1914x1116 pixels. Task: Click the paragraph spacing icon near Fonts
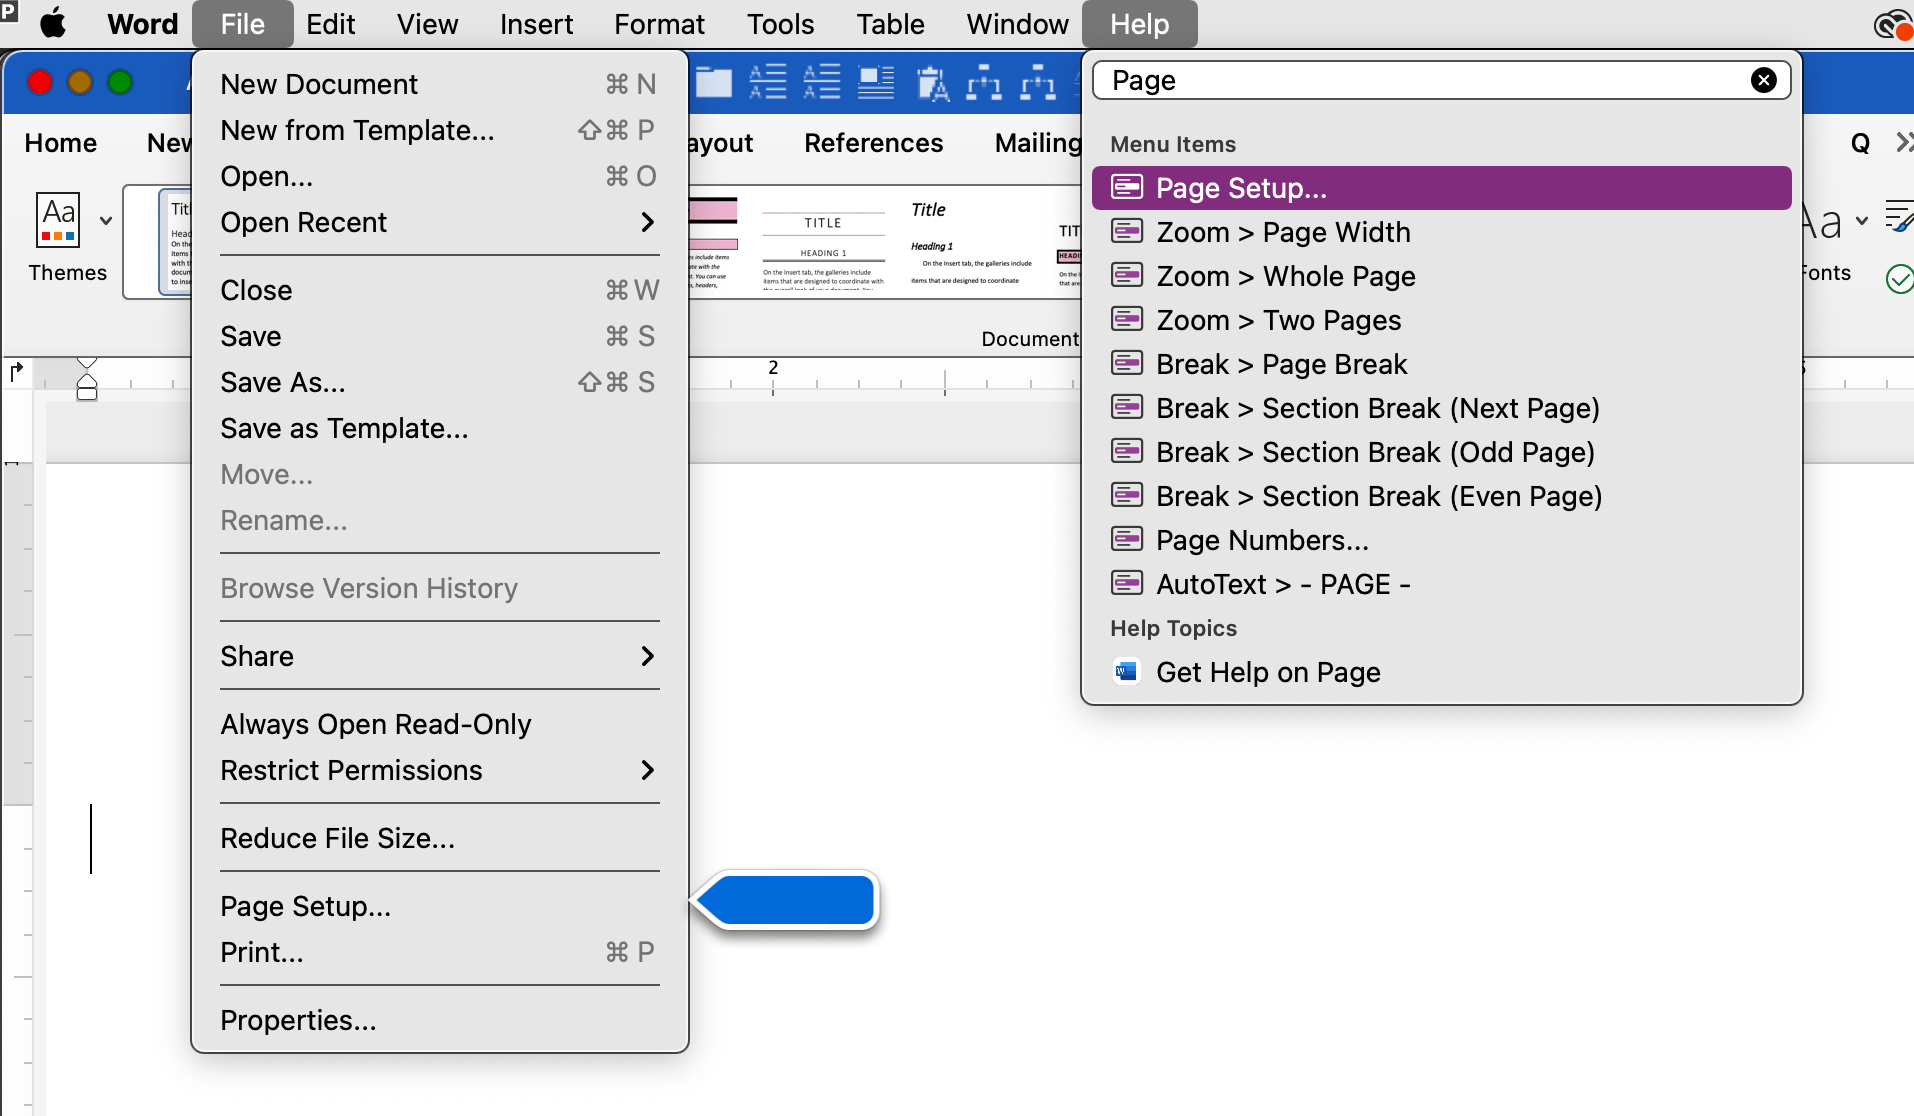pyautogui.click(x=1898, y=215)
